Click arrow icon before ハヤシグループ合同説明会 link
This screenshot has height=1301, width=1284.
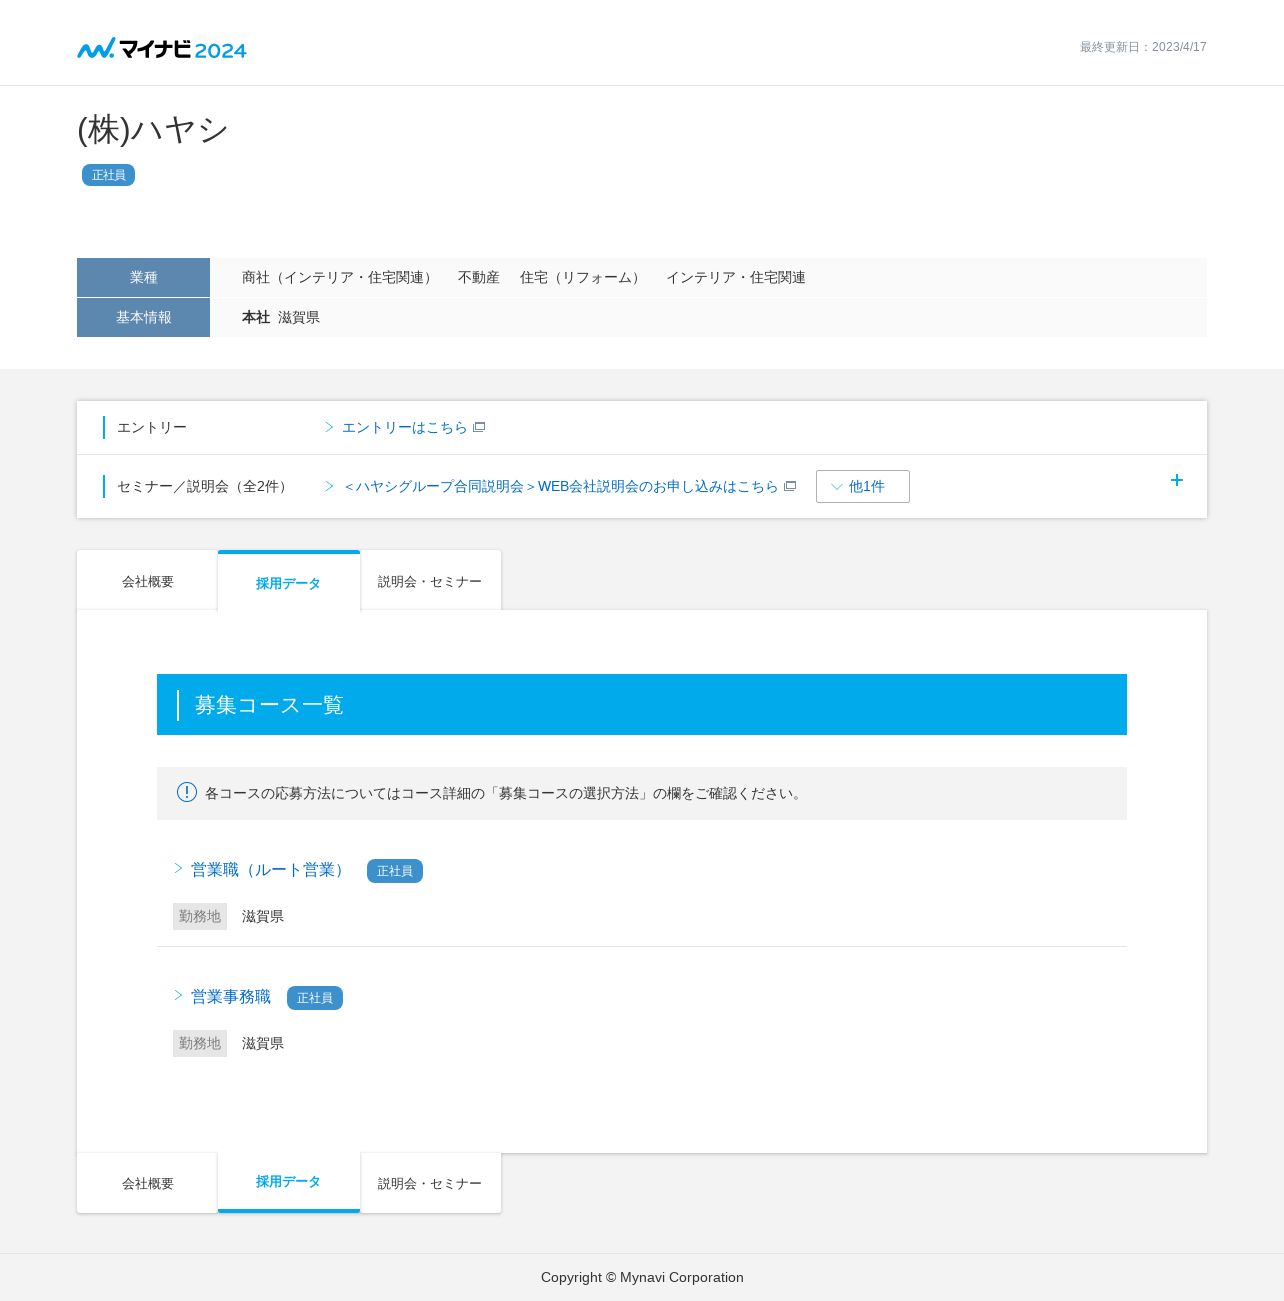click(329, 486)
